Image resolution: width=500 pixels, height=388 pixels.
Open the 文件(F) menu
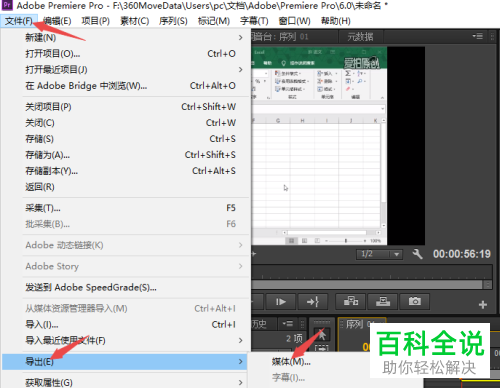pos(19,21)
